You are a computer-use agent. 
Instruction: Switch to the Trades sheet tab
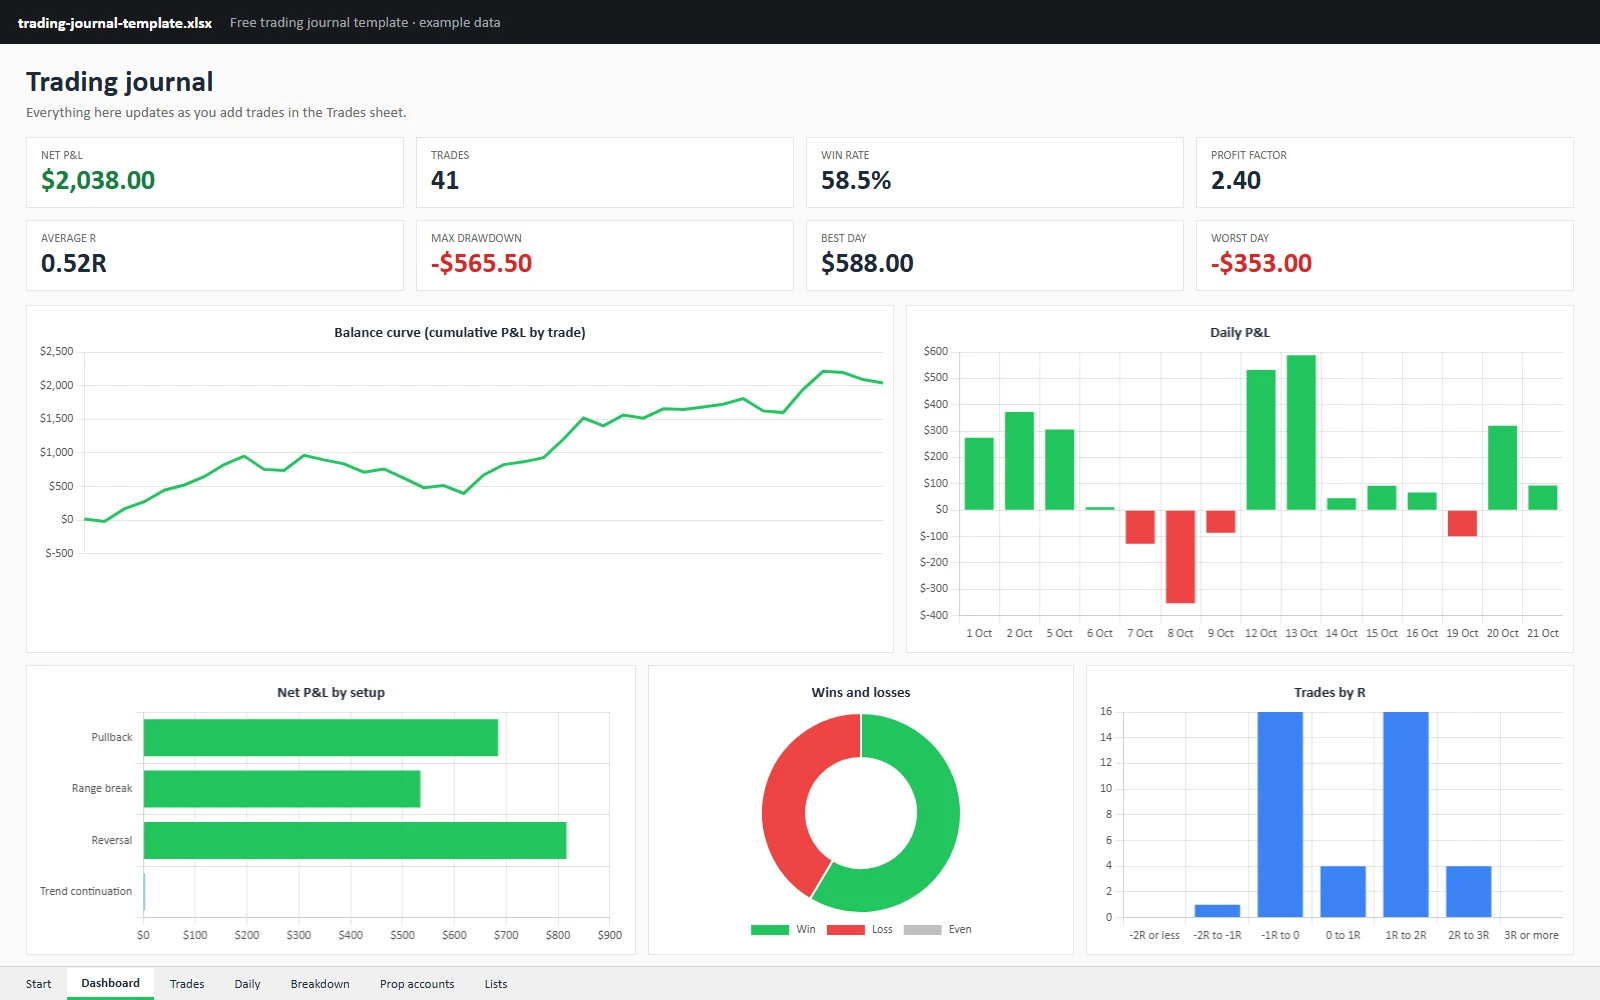coord(187,984)
